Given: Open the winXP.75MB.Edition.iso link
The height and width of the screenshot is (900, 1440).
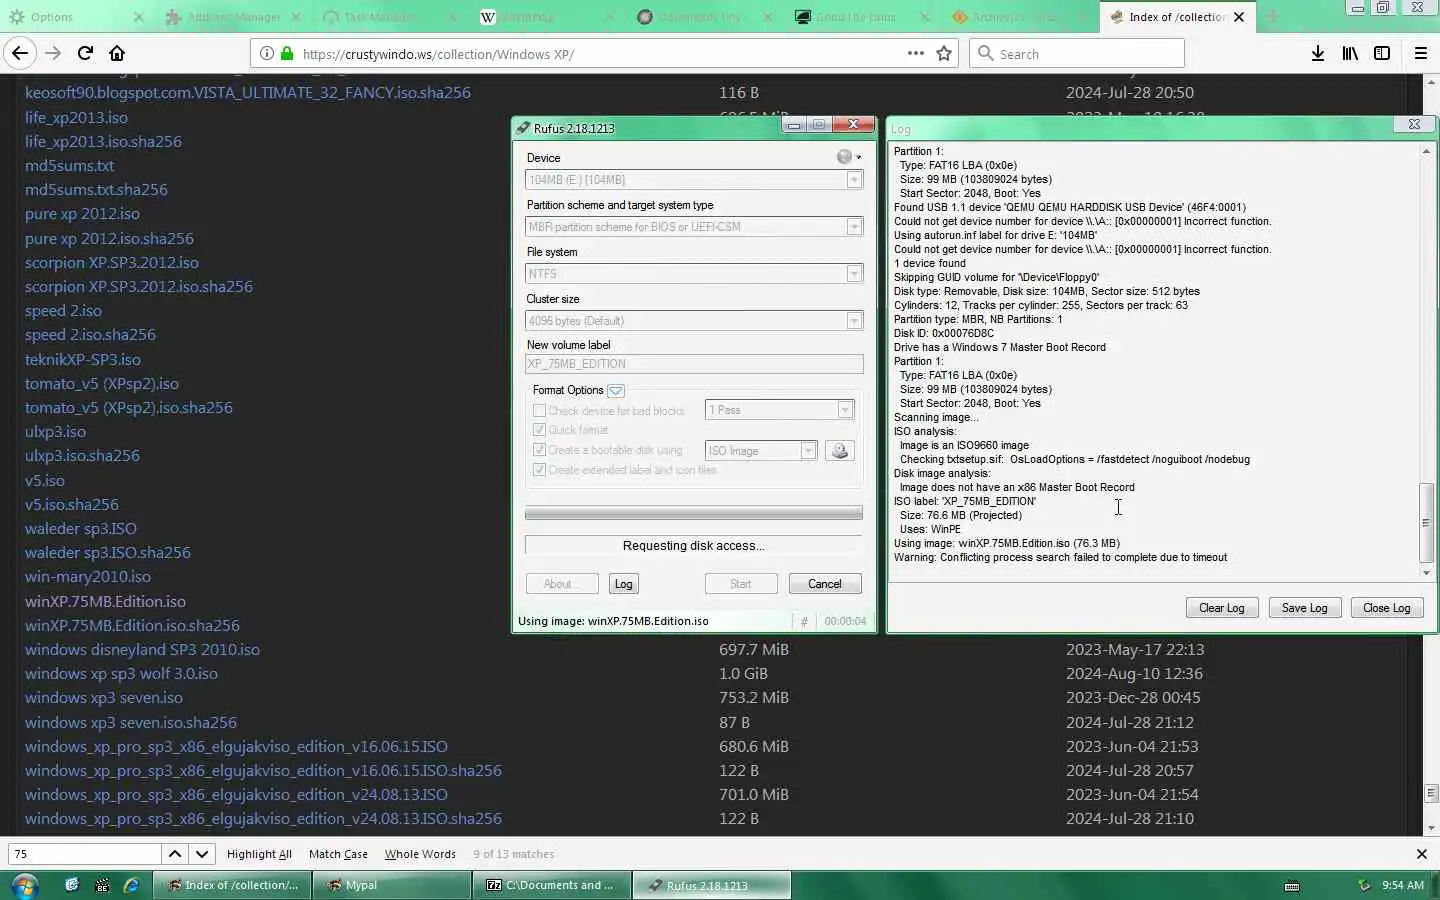Looking at the screenshot, I should pyautogui.click(x=105, y=601).
